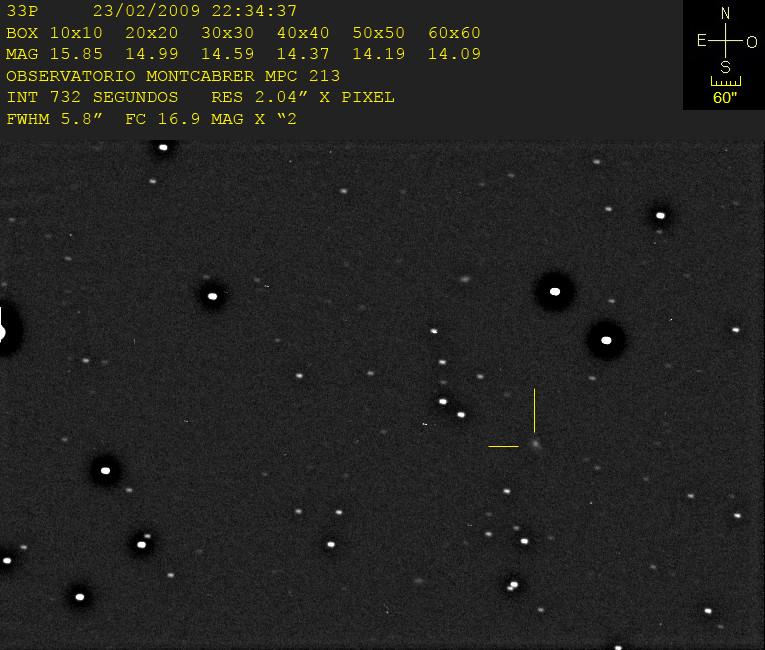Click the magnitude value "14.37"
Viewport: 765px width, 650px height.
303,54
